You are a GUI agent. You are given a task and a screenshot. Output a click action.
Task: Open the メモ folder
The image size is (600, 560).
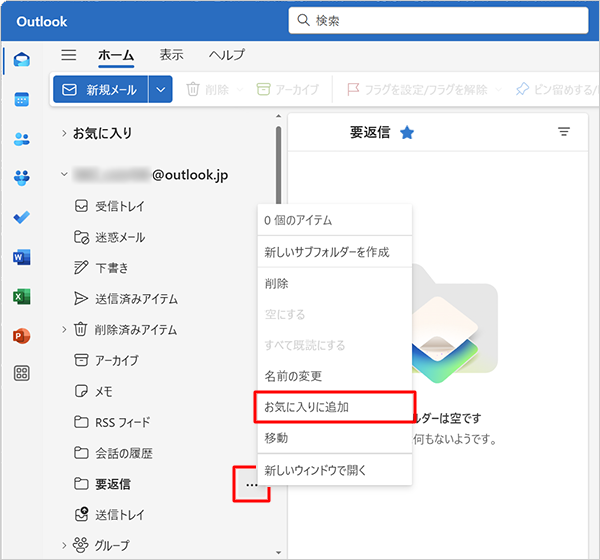pos(93,391)
